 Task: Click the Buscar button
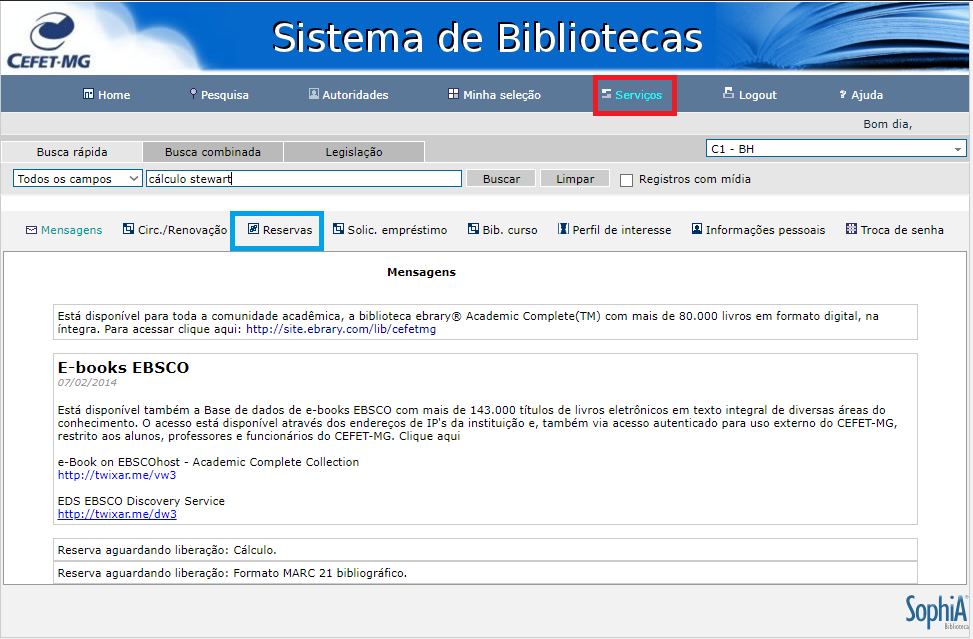pos(501,179)
